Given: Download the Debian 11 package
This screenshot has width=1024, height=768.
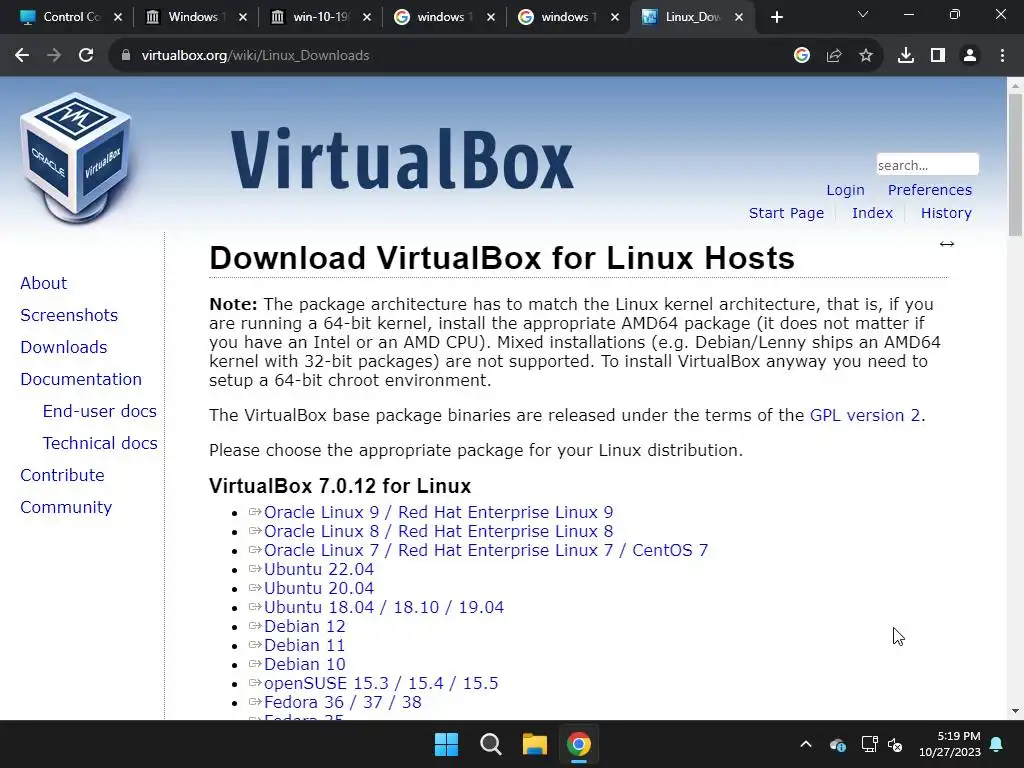Looking at the screenshot, I should point(304,645).
